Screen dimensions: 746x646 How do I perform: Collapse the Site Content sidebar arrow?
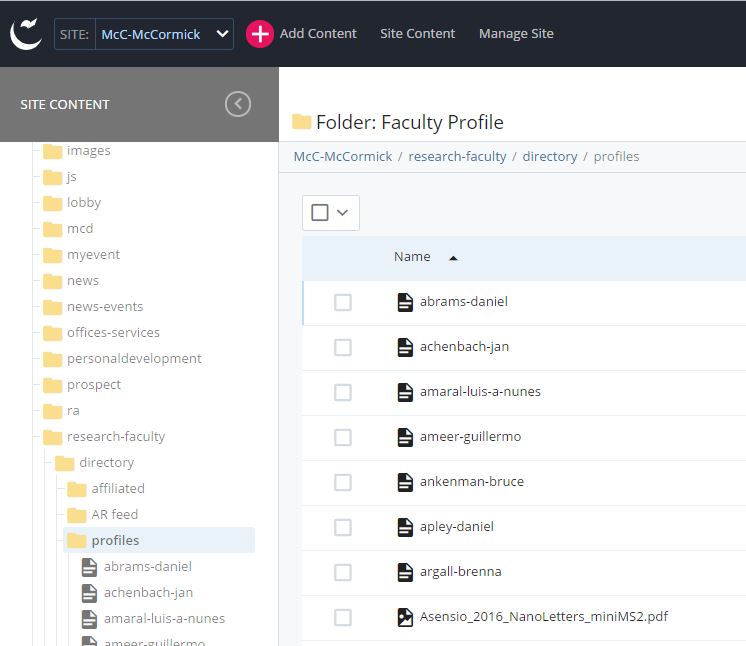(x=238, y=104)
